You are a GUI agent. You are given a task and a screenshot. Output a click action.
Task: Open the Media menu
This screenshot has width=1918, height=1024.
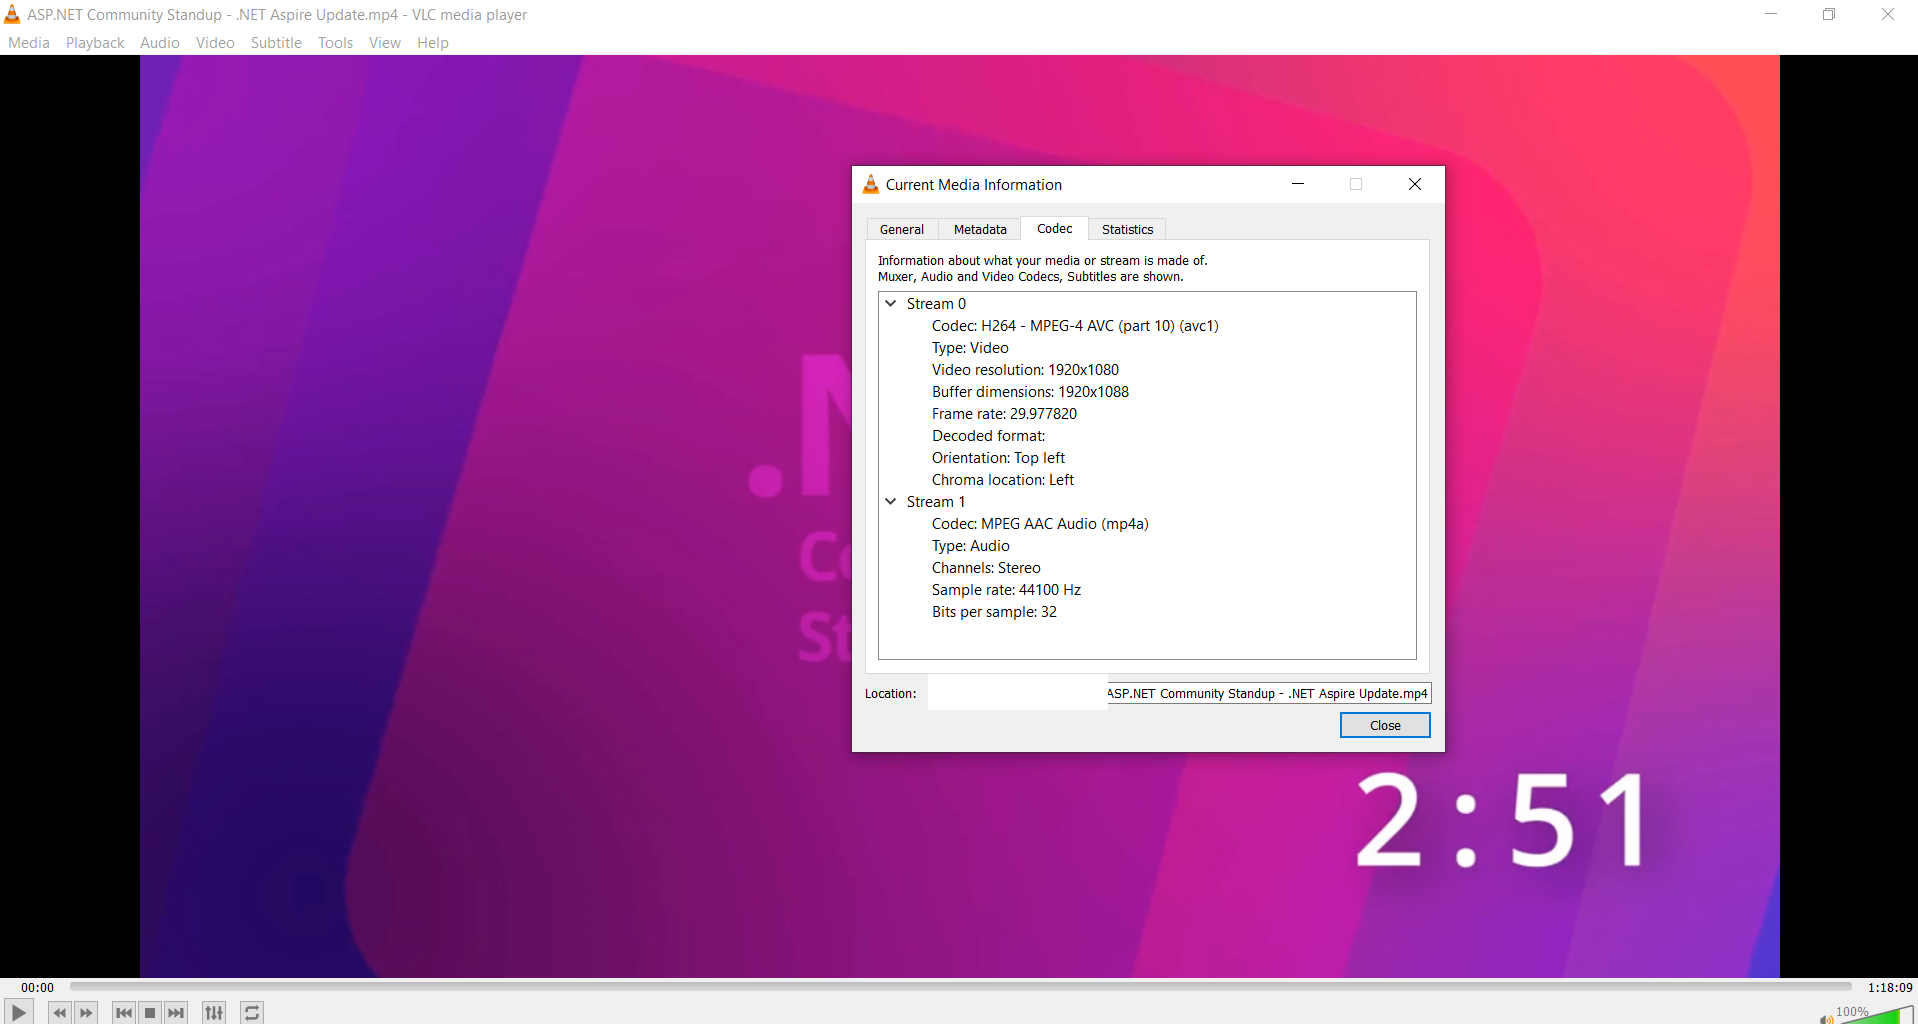click(x=29, y=43)
